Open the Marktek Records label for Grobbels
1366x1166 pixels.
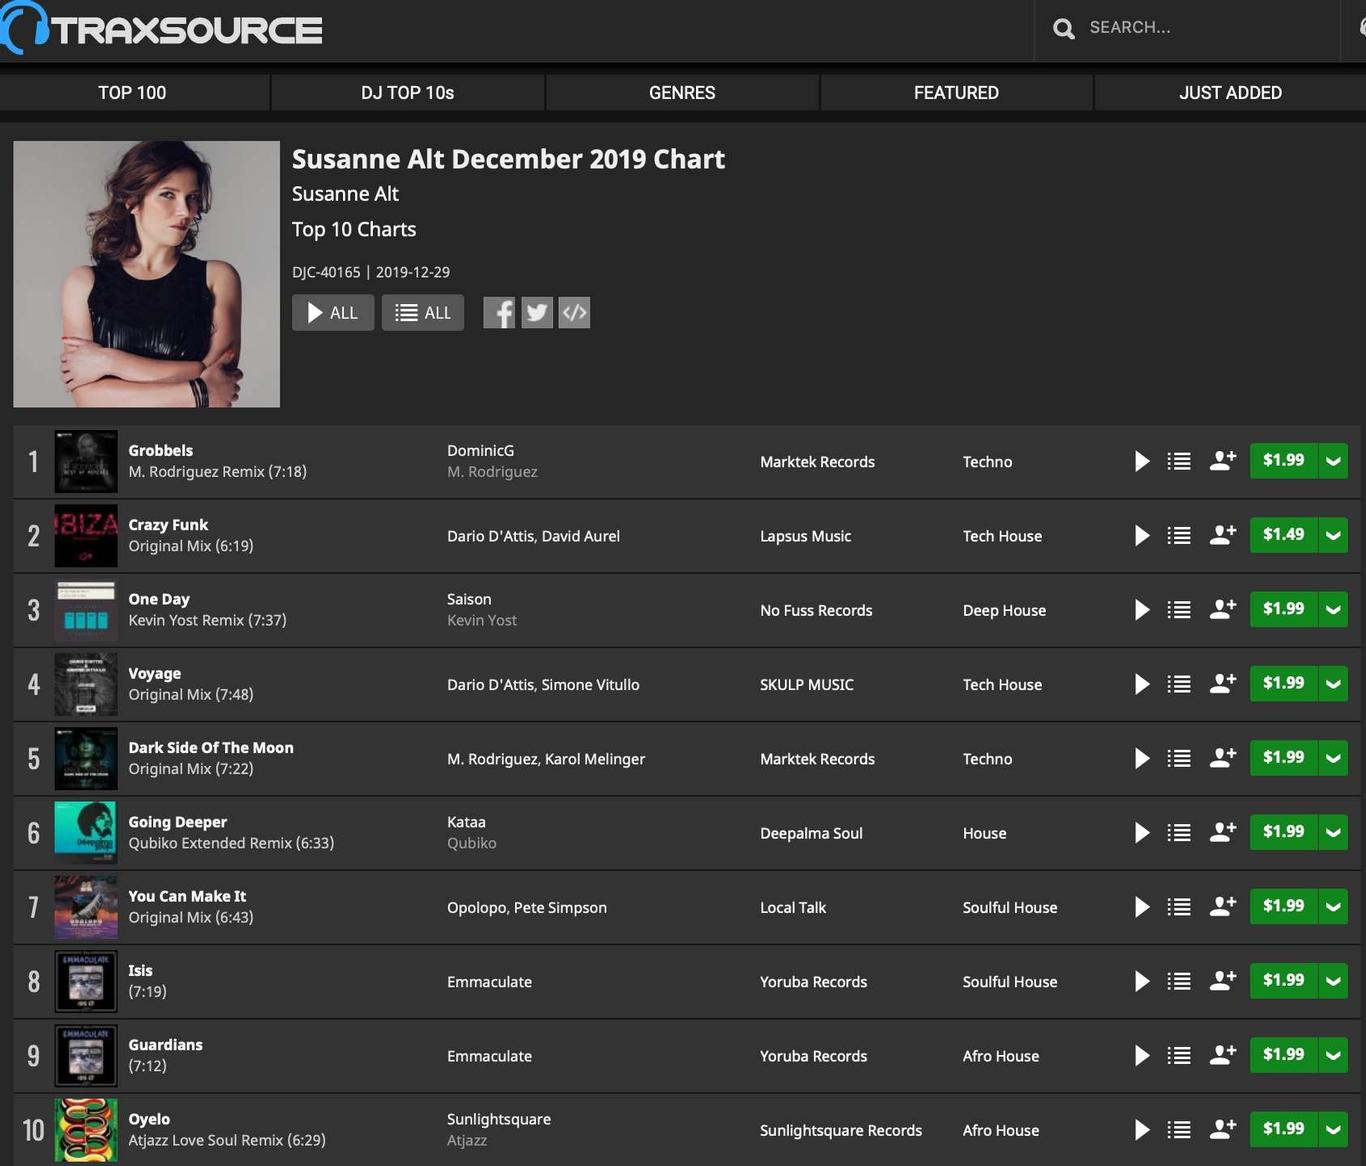pos(817,462)
